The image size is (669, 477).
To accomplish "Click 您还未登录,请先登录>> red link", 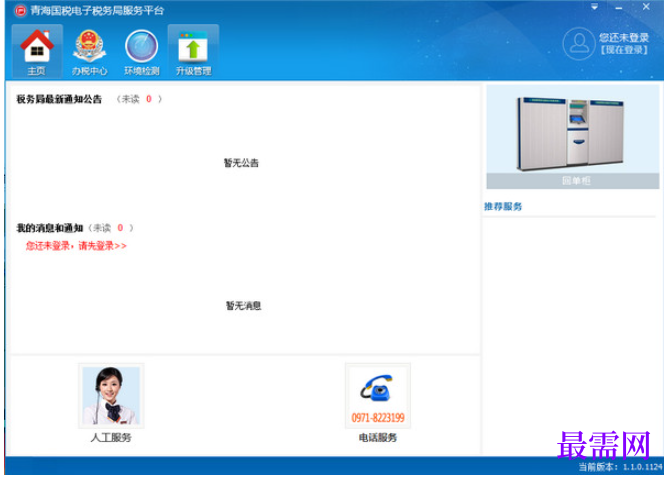I will 76,246.
